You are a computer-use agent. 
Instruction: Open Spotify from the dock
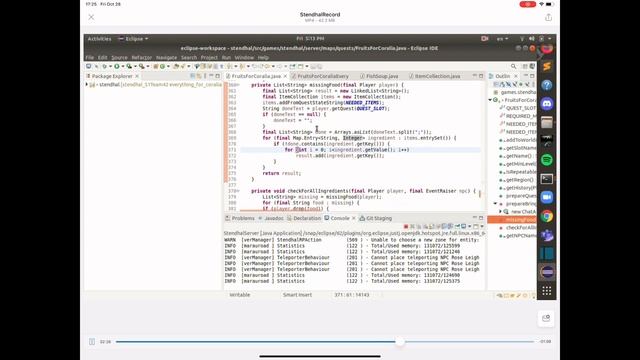click(547, 160)
